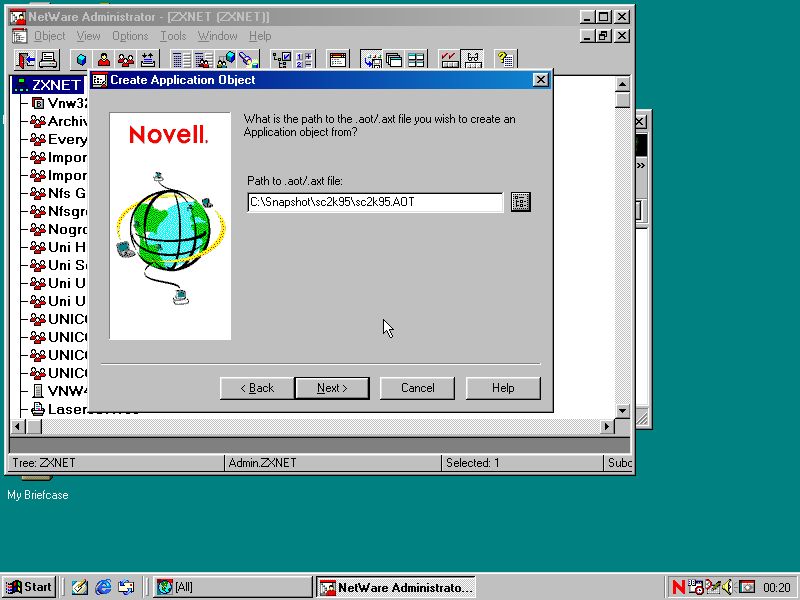Click the scheduler tray icon beside Novell N

point(695,587)
